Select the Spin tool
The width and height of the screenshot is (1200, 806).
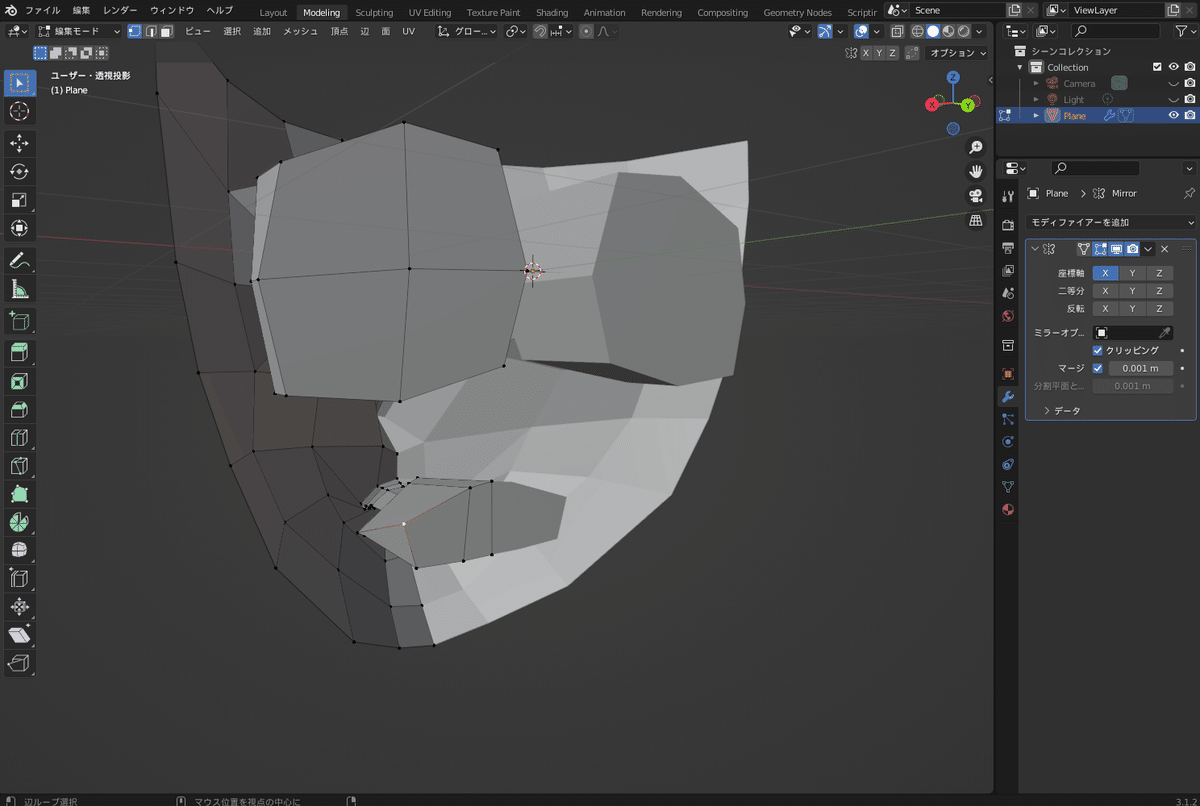click(x=19, y=522)
